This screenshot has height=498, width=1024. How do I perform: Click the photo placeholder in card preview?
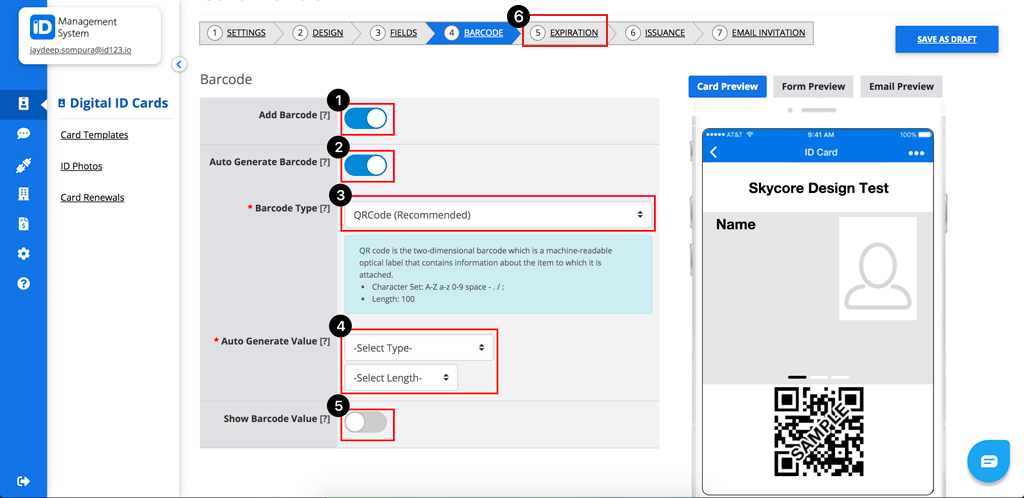(878, 269)
